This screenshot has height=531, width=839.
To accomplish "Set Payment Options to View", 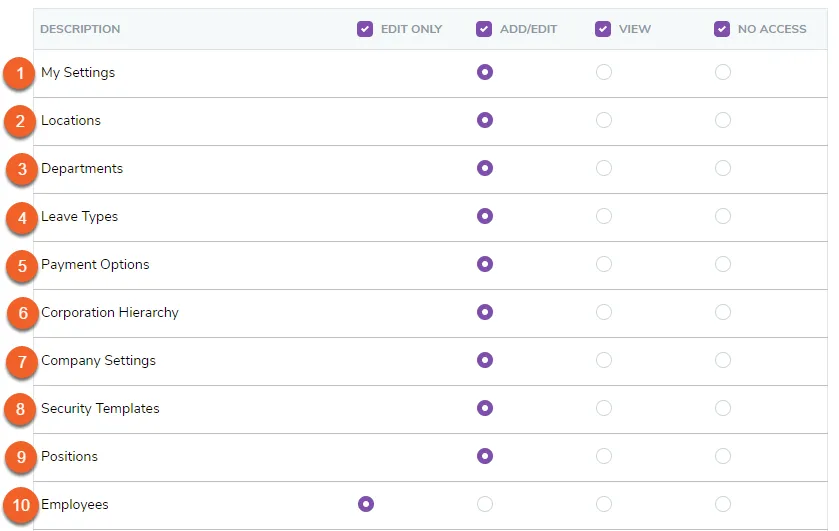I will (604, 264).
